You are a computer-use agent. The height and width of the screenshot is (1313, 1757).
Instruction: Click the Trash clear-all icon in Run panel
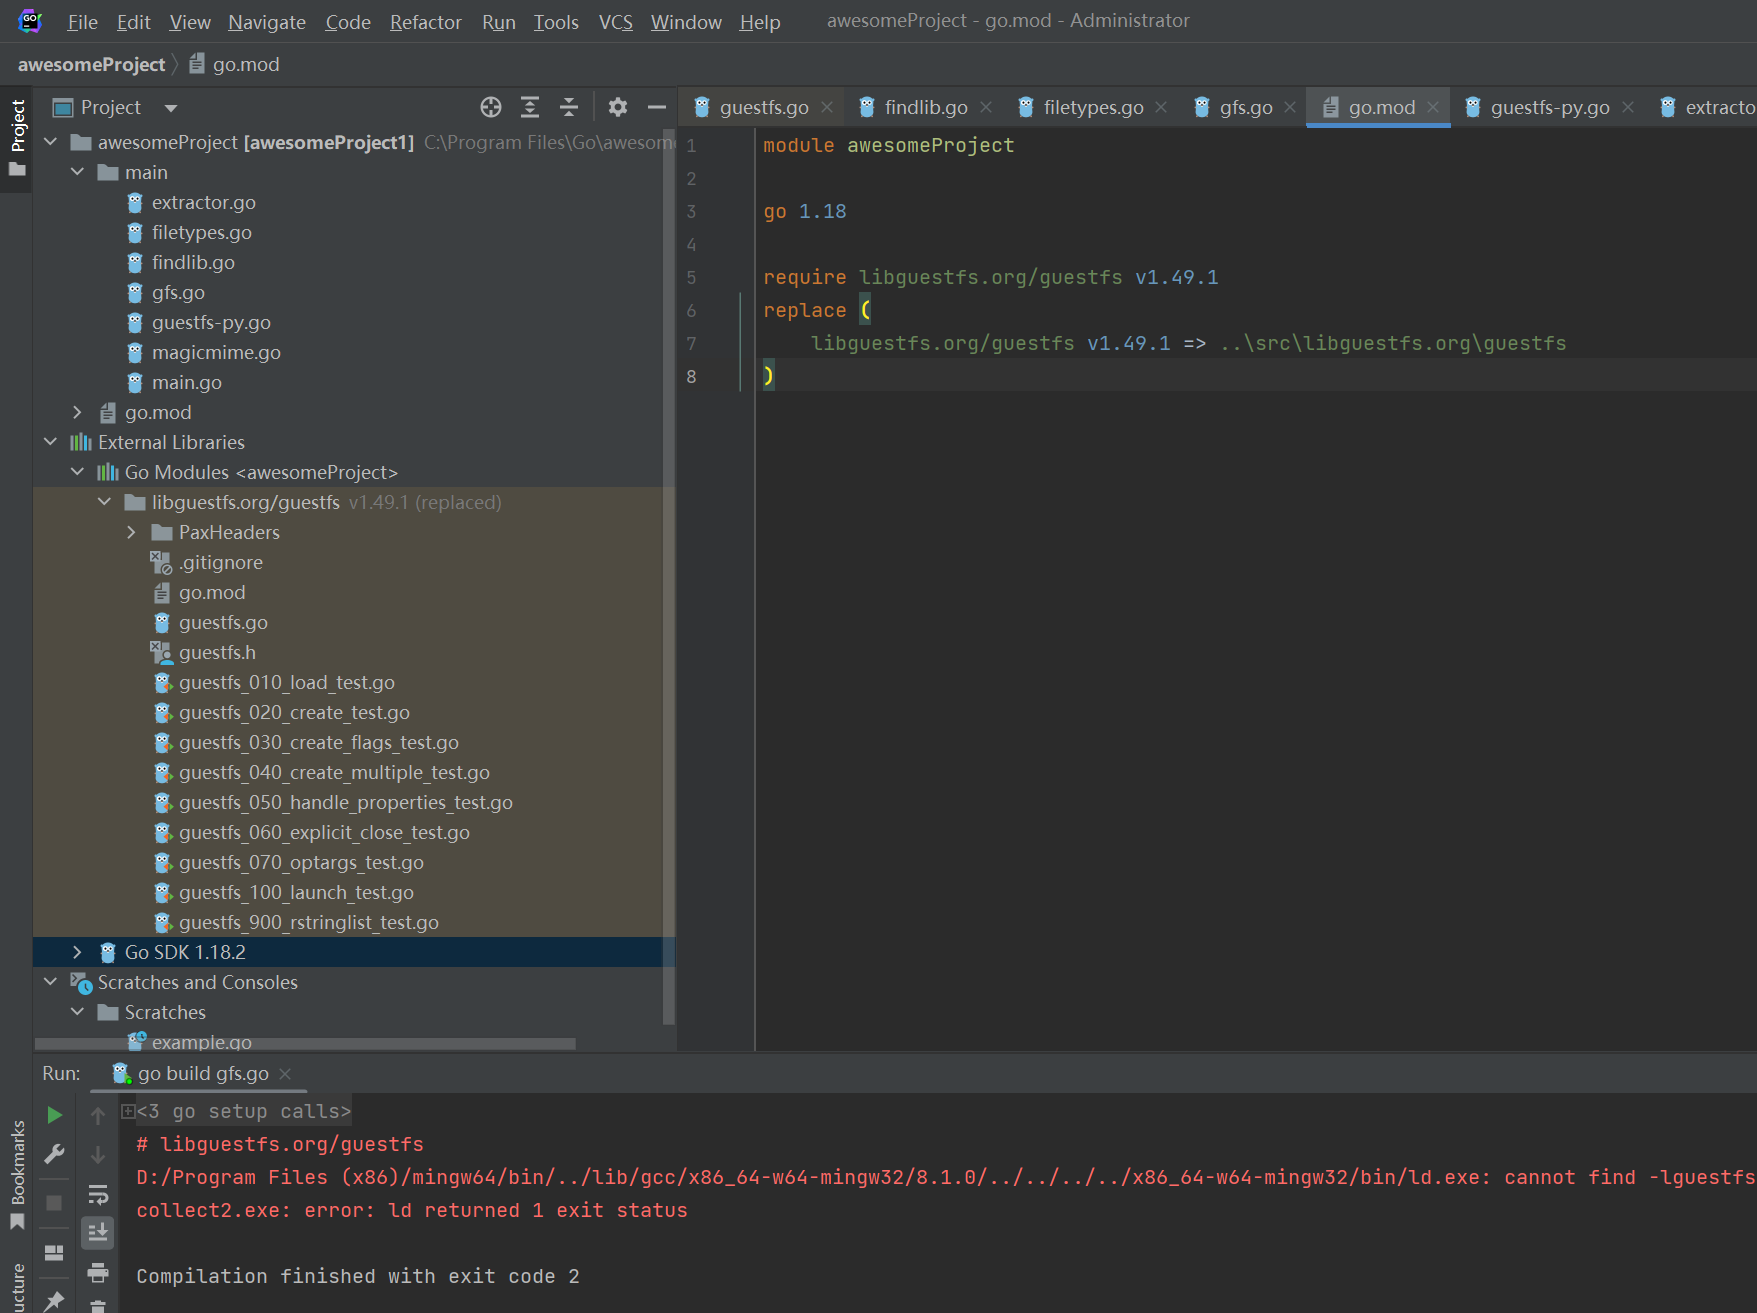pos(98,1306)
